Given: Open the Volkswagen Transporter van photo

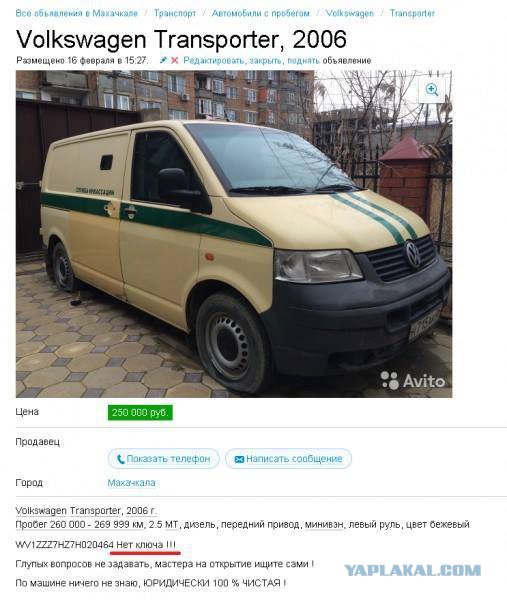Looking at the screenshot, I should coord(234,234).
